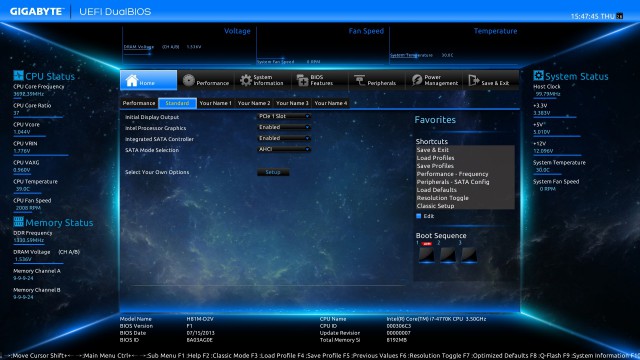Click the Classic Setup shortcut

coord(436,206)
